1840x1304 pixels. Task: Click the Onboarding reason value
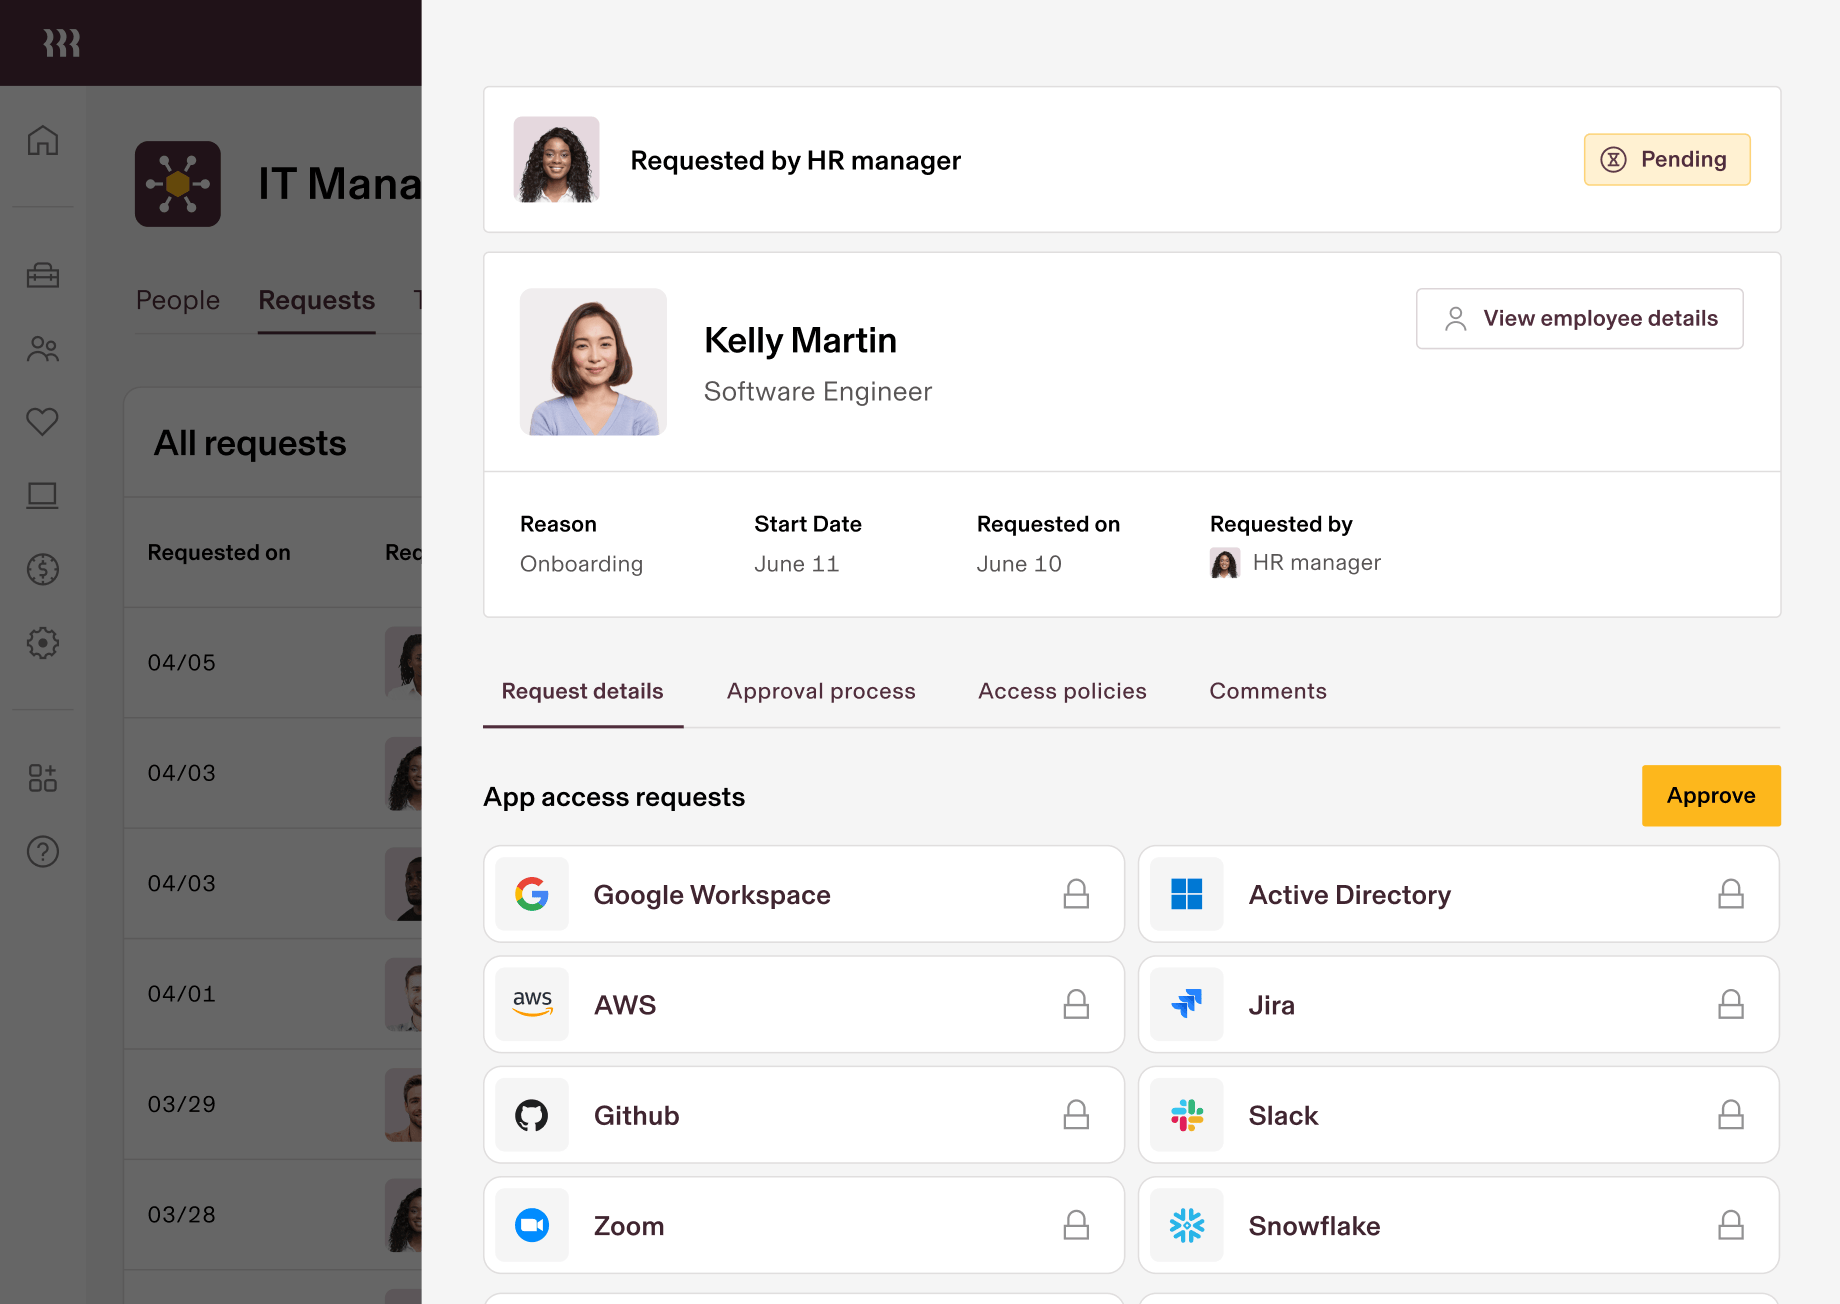[x=581, y=564]
